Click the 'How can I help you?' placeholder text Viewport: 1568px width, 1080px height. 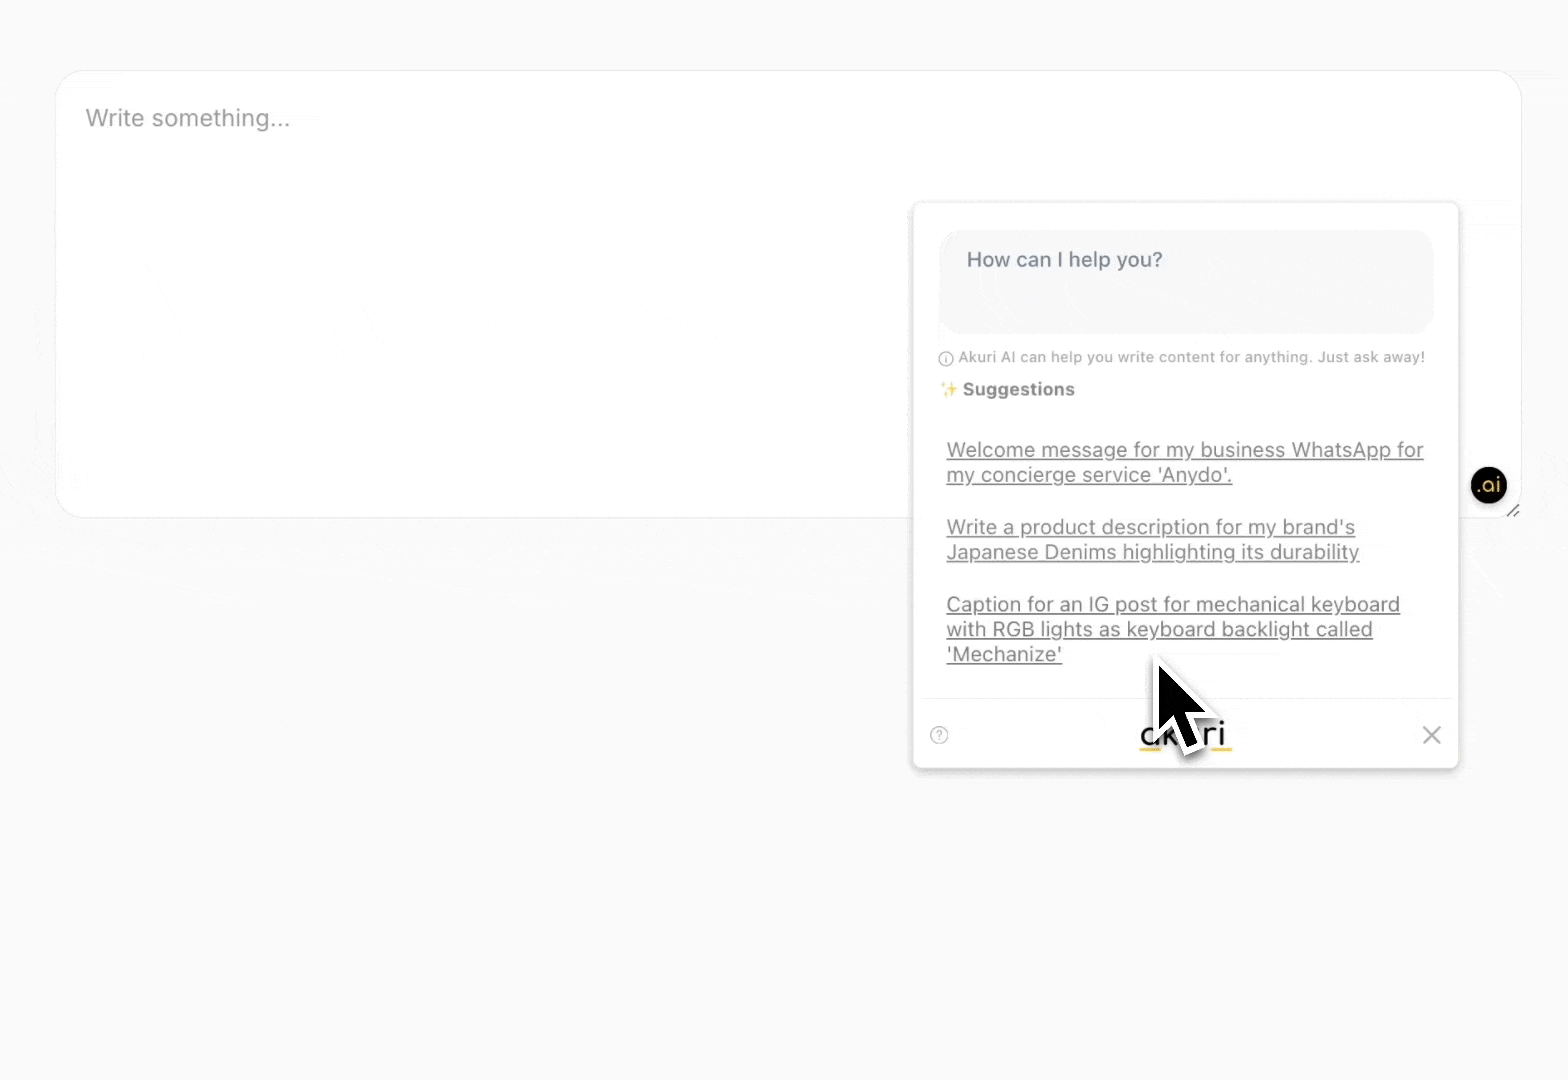click(x=1064, y=260)
